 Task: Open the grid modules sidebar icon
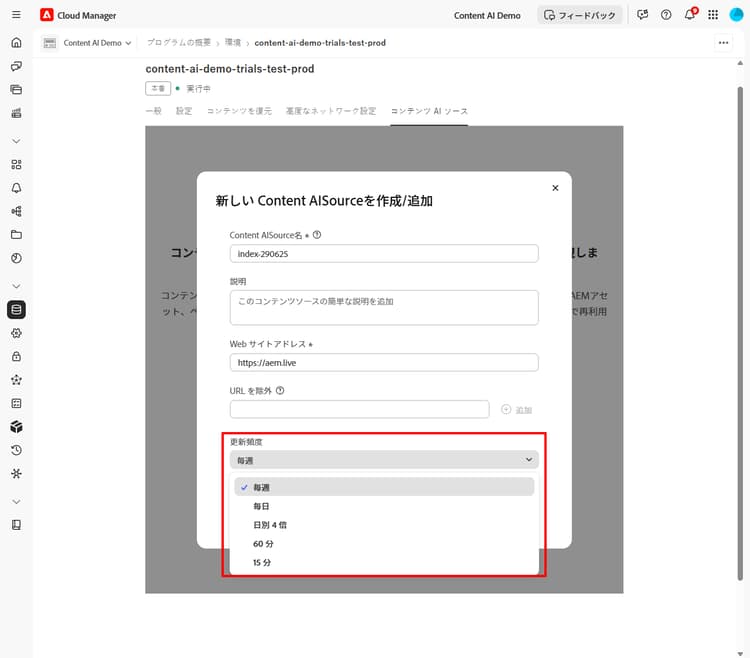click(x=16, y=164)
